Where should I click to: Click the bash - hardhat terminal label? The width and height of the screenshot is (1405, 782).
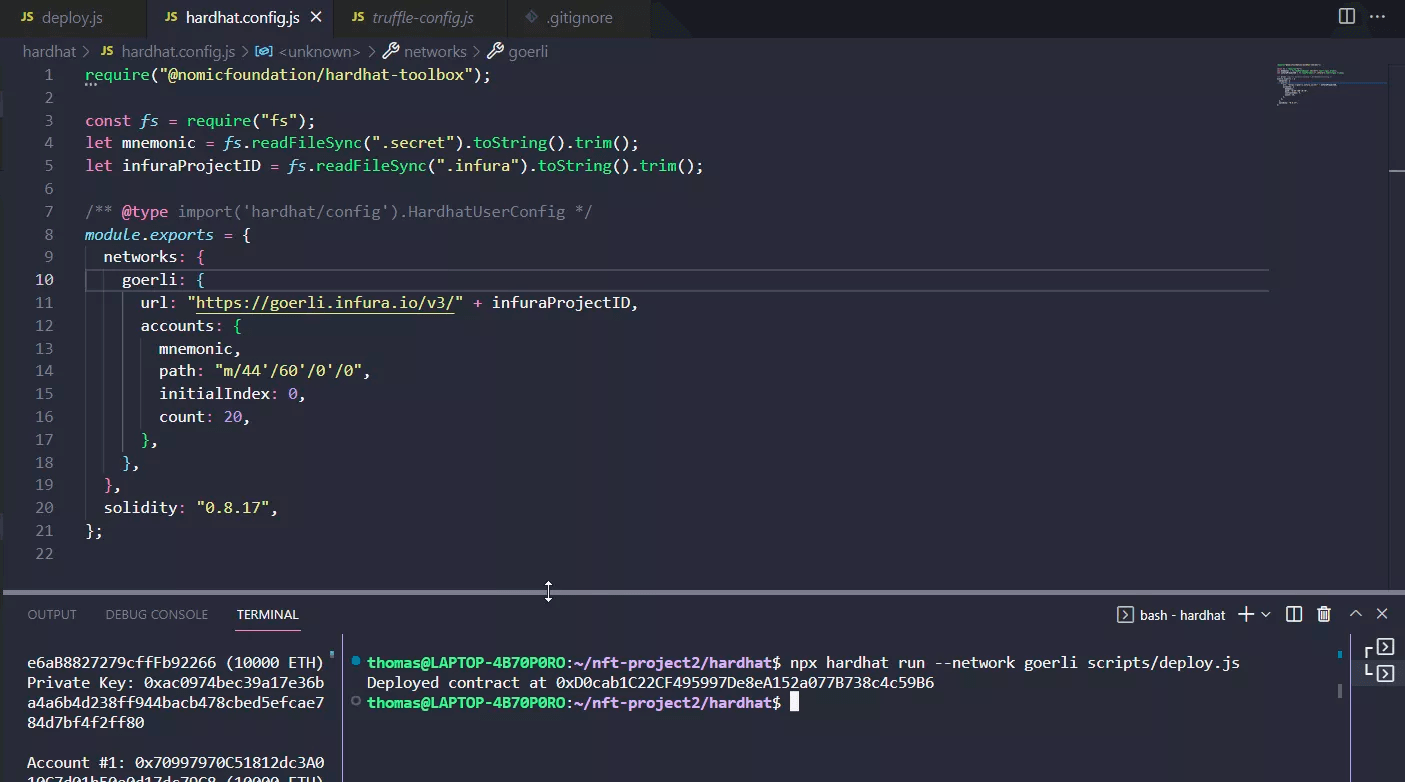click(x=1182, y=615)
